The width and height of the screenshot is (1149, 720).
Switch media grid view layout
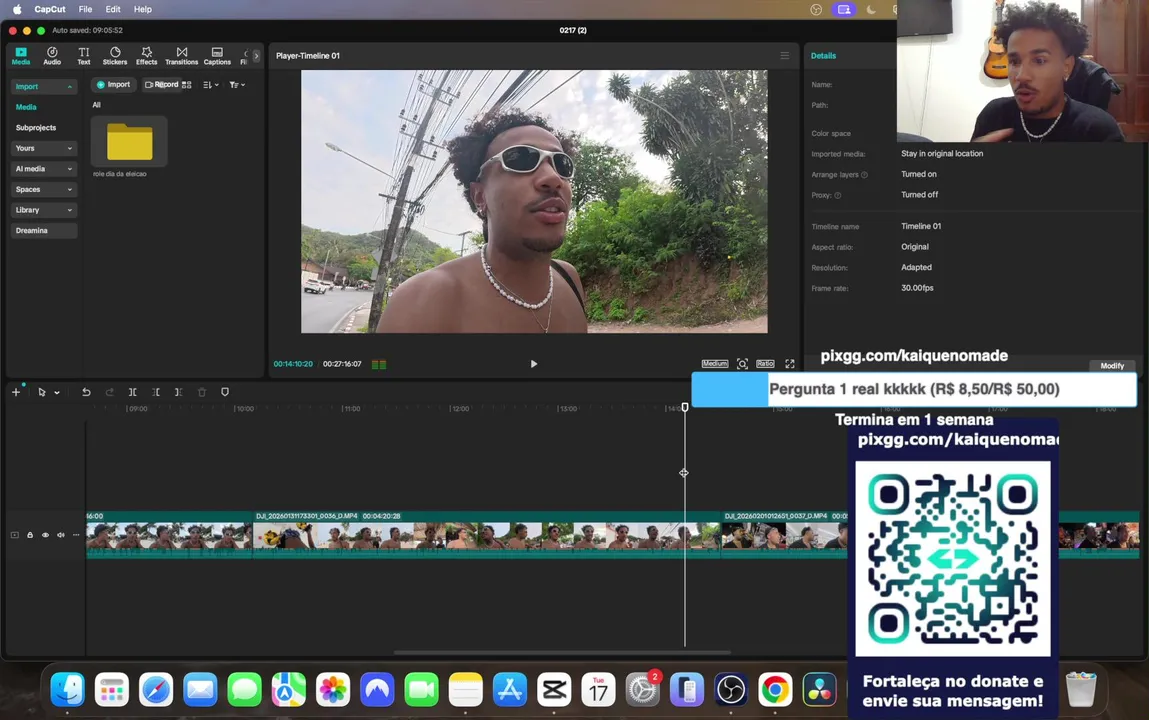(187, 85)
